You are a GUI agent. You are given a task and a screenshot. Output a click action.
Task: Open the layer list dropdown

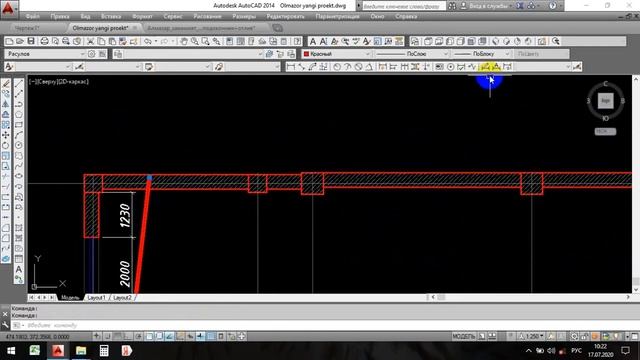[260, 54]
